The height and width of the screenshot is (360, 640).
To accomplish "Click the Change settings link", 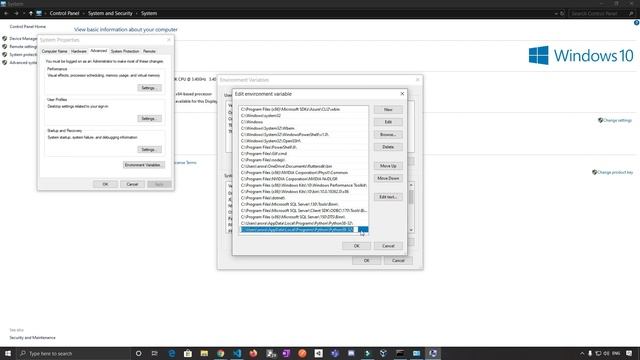I will tap(617, 120).
